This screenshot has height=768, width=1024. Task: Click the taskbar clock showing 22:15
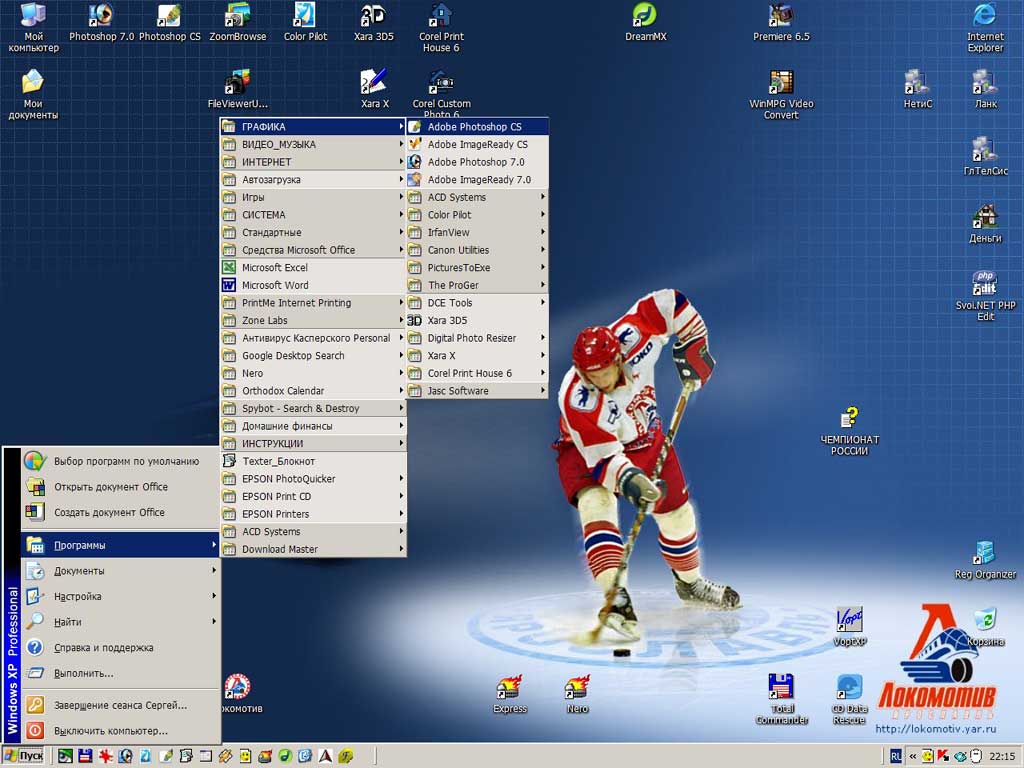(x=1002, y=756)
